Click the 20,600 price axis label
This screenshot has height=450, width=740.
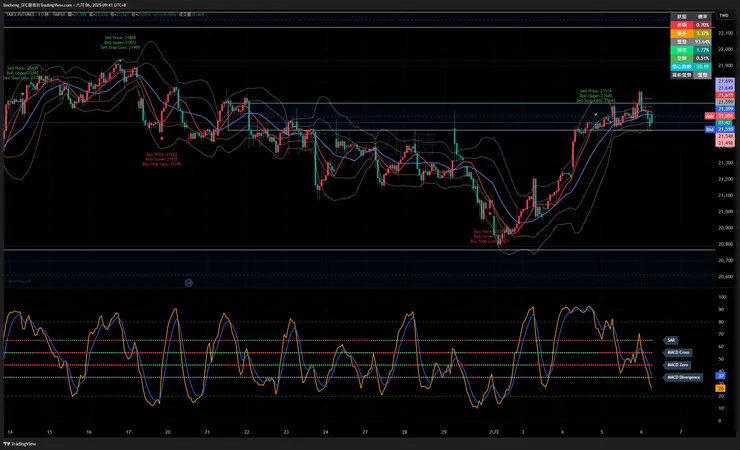725,276
